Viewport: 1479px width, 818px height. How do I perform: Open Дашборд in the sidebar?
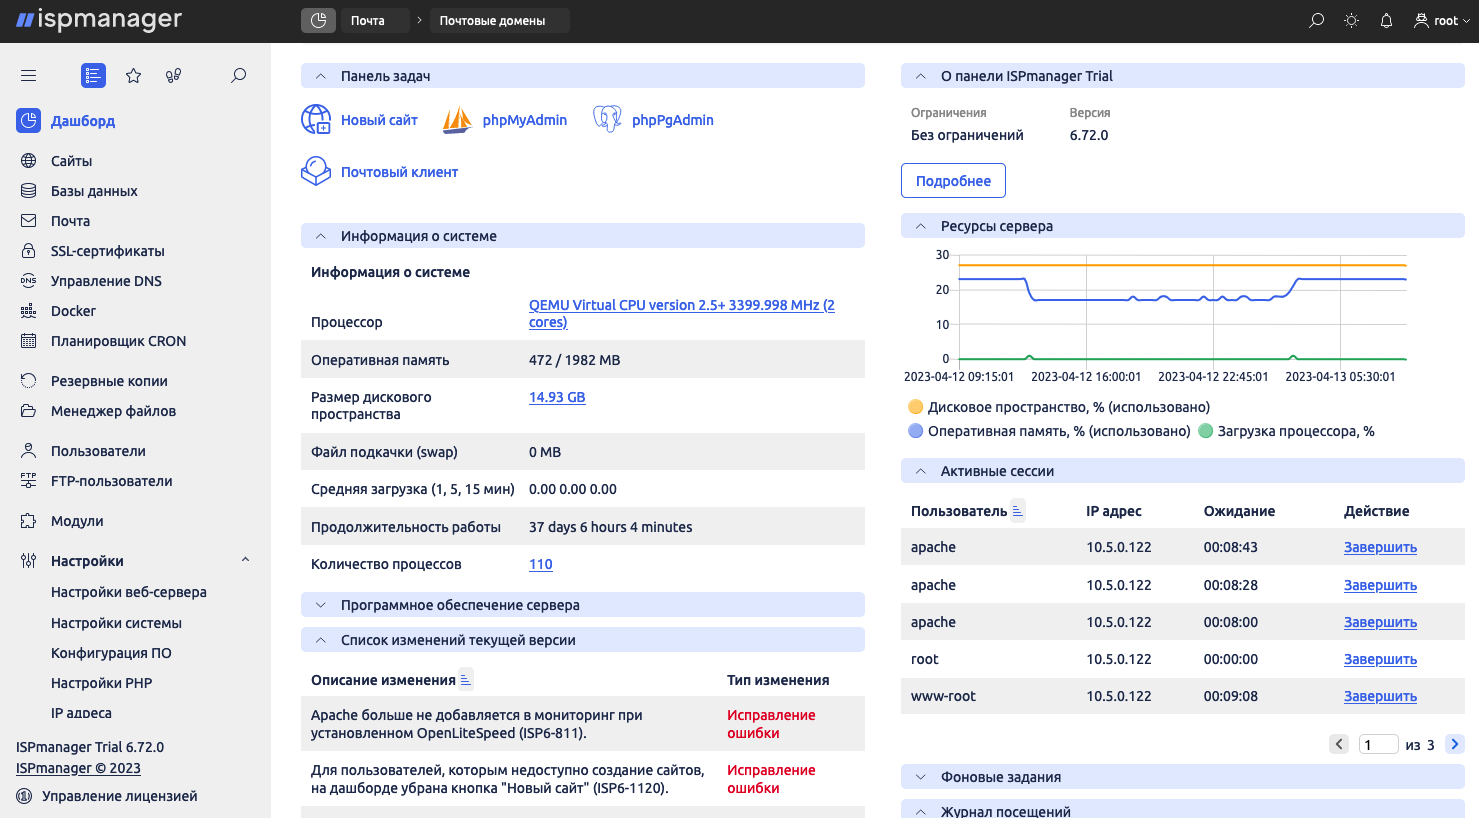point(83,121)
